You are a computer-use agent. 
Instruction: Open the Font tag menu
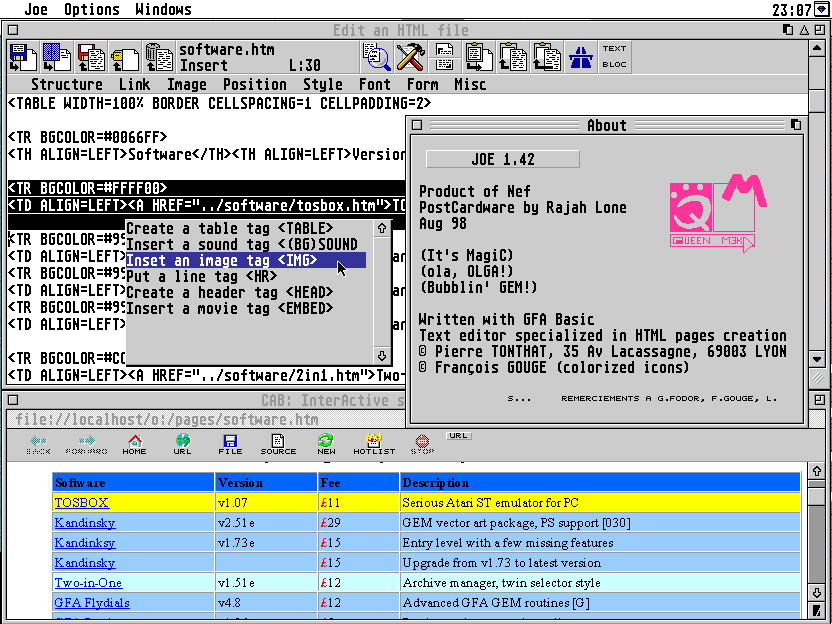coord(375,84)
